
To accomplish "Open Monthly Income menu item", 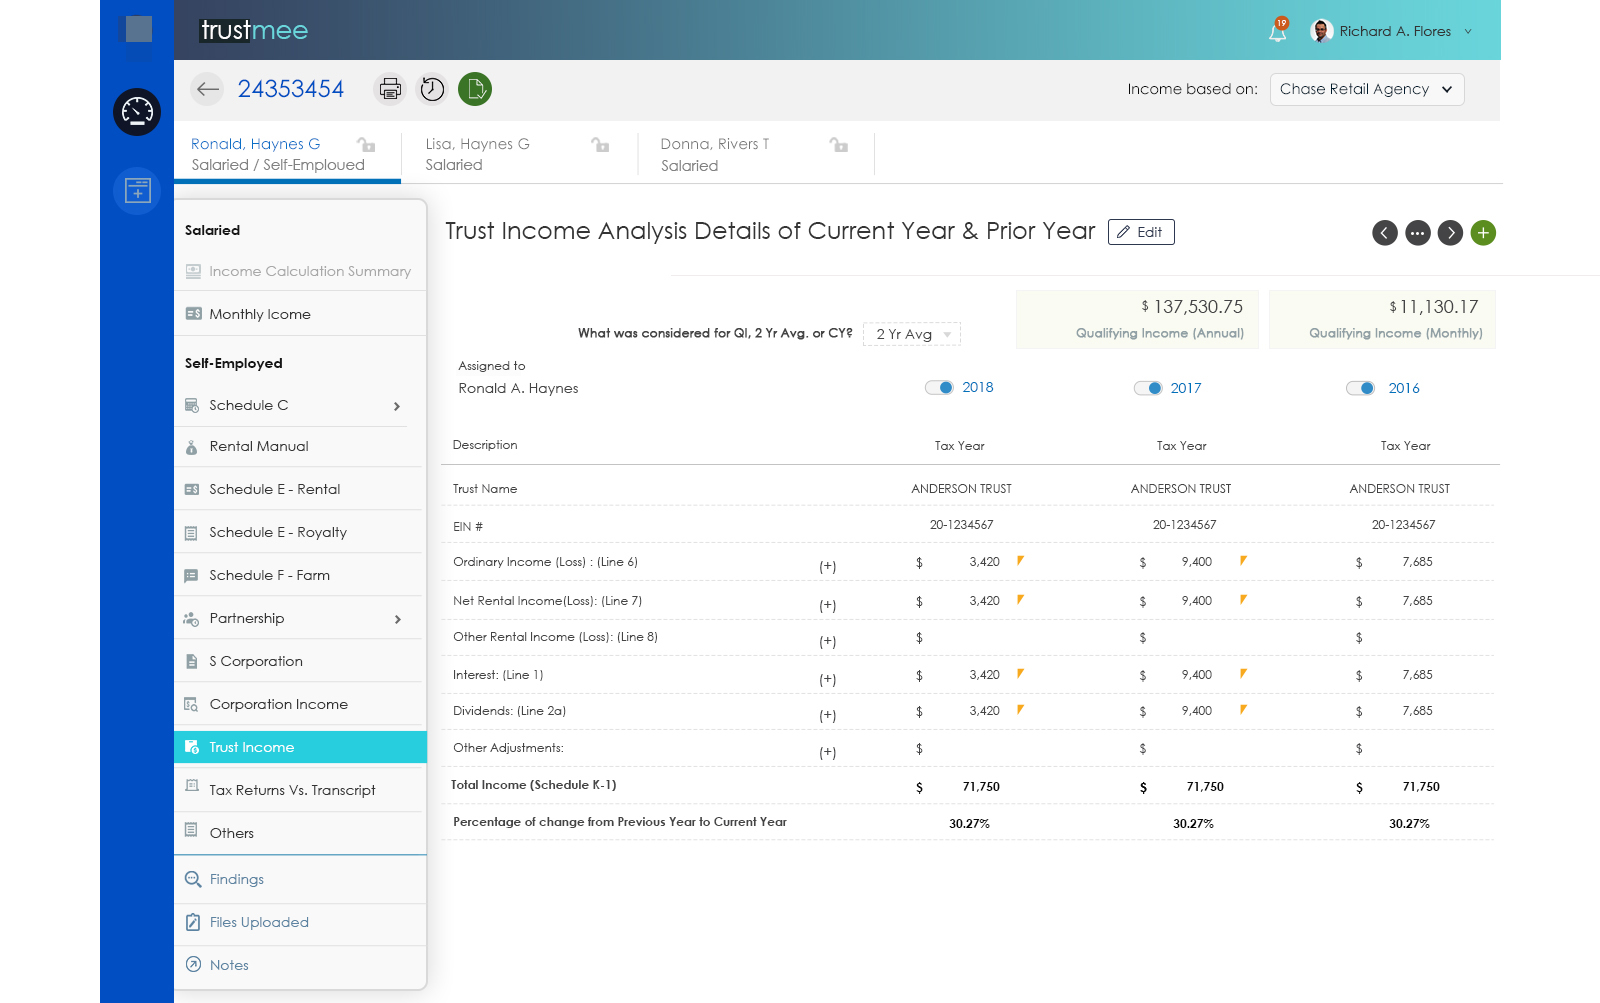I will pos(300,314).
